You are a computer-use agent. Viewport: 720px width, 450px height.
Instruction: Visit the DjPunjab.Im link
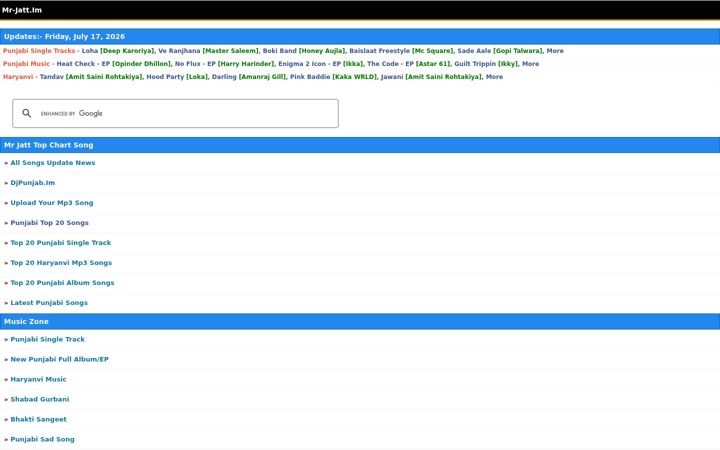[33, 183]
